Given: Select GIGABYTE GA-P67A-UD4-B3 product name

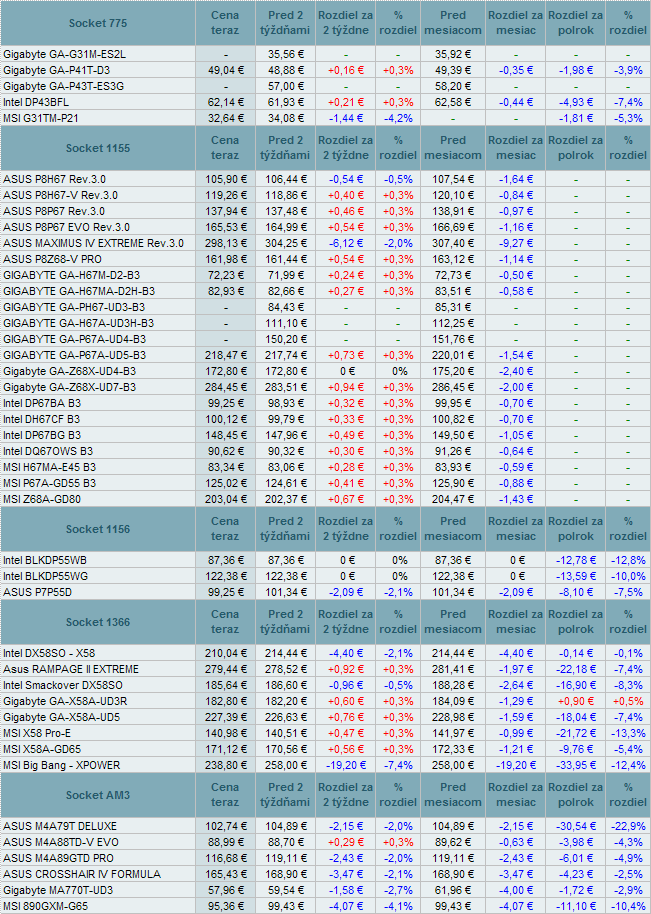Looking at the screenshot, I should point(75,339).
